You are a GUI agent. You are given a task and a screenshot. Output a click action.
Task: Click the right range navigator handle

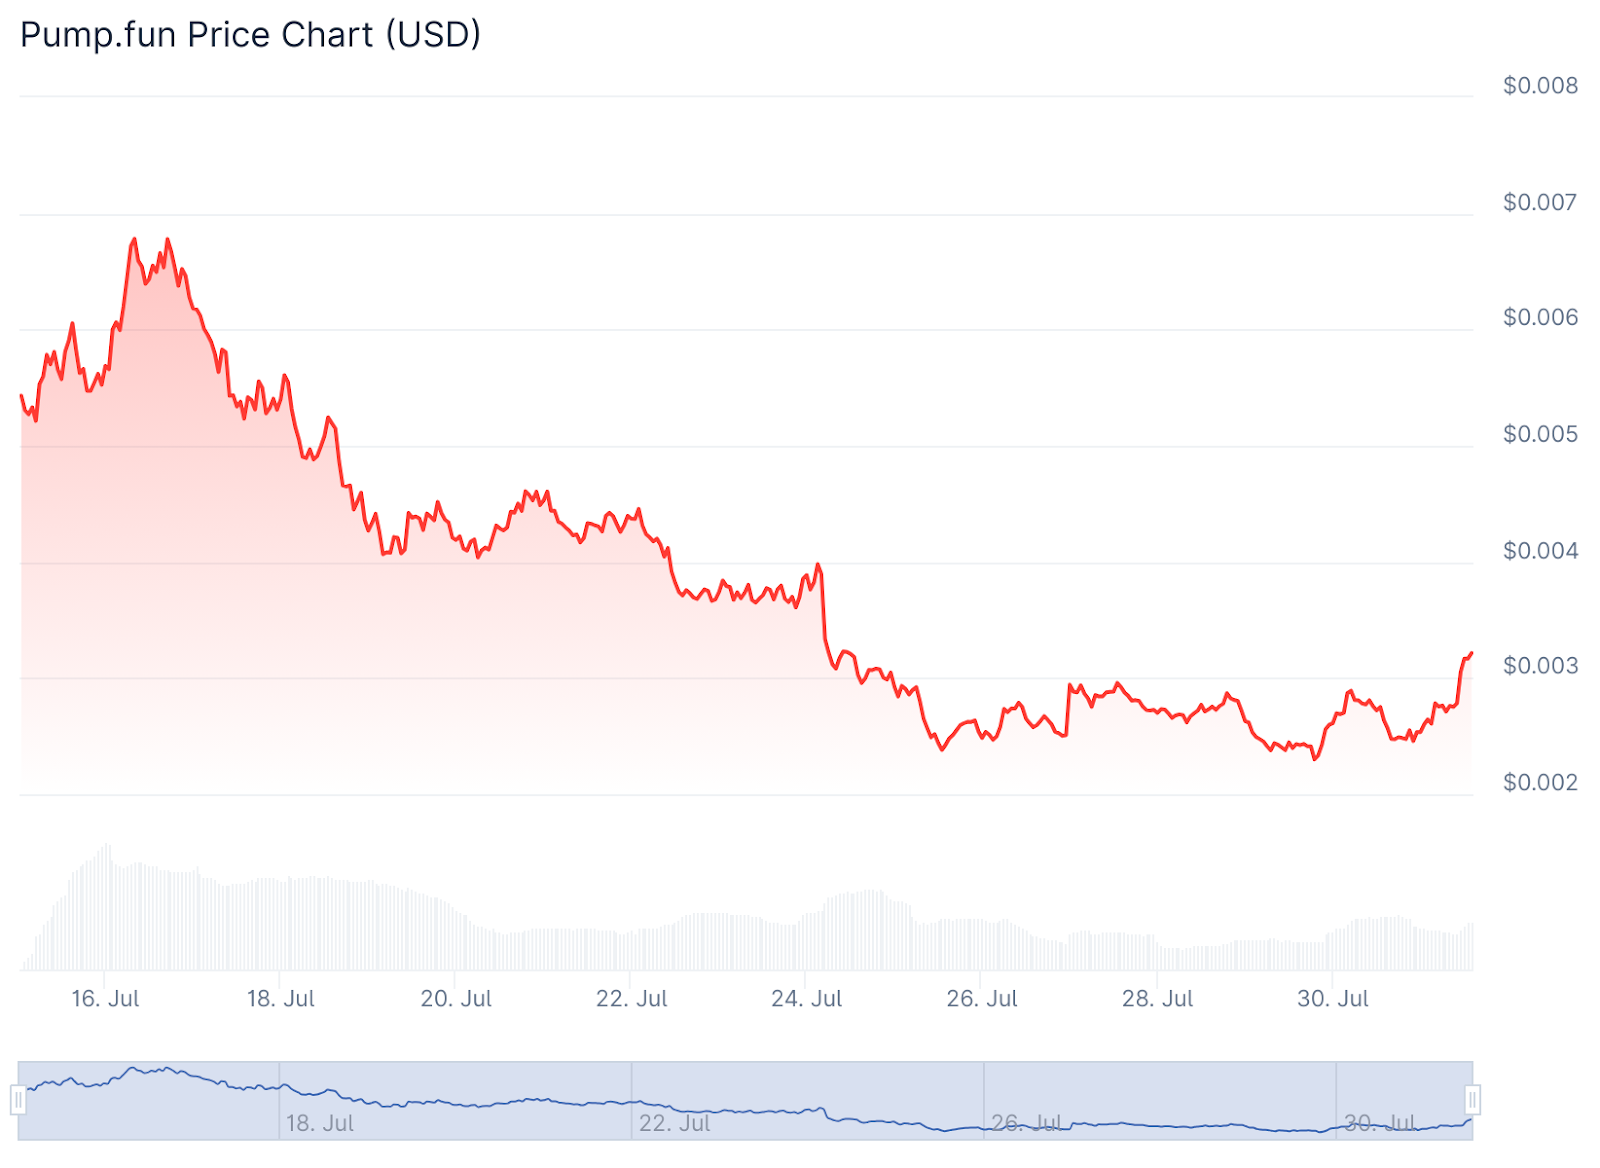(x=1472, y=1100)
